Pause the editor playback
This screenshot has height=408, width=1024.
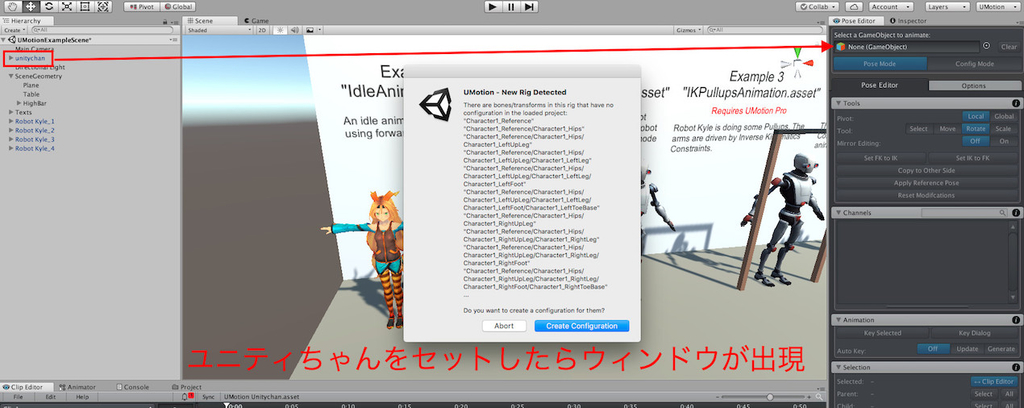511,7
